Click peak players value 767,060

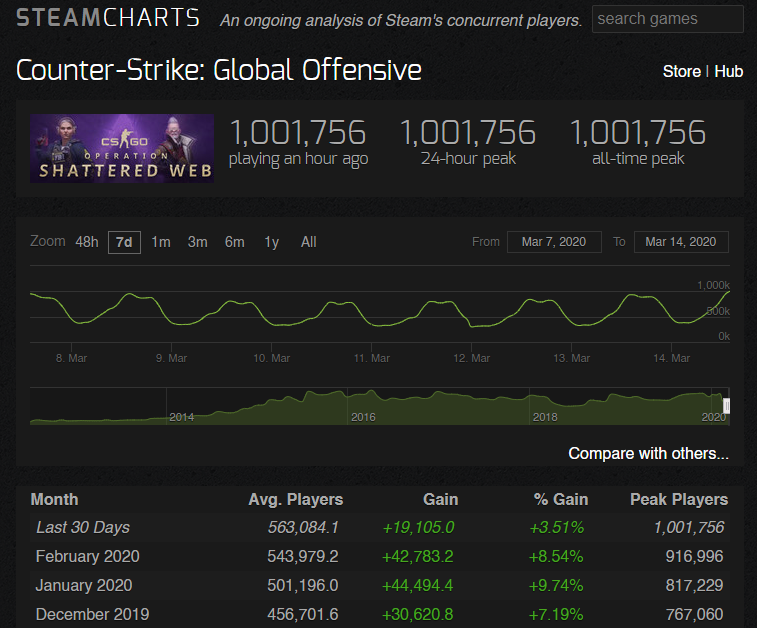pyautogui.click(x=694, y=614)
